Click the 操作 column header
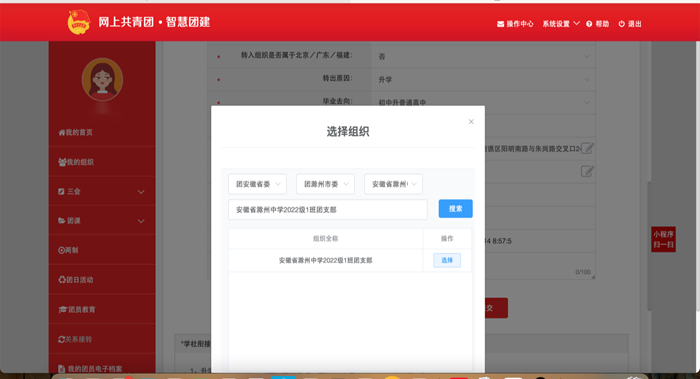 (x=447, y=239)
